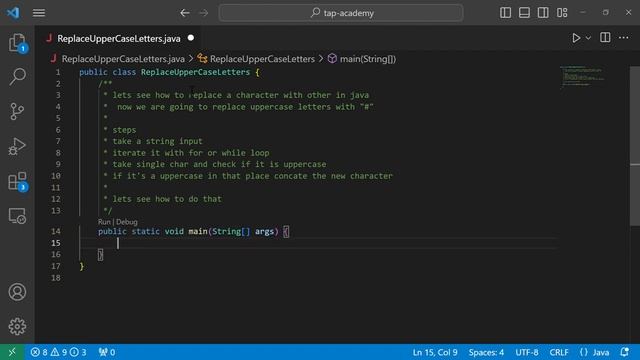Click the unsaved dot on the tab

click(x=191, y=38)
